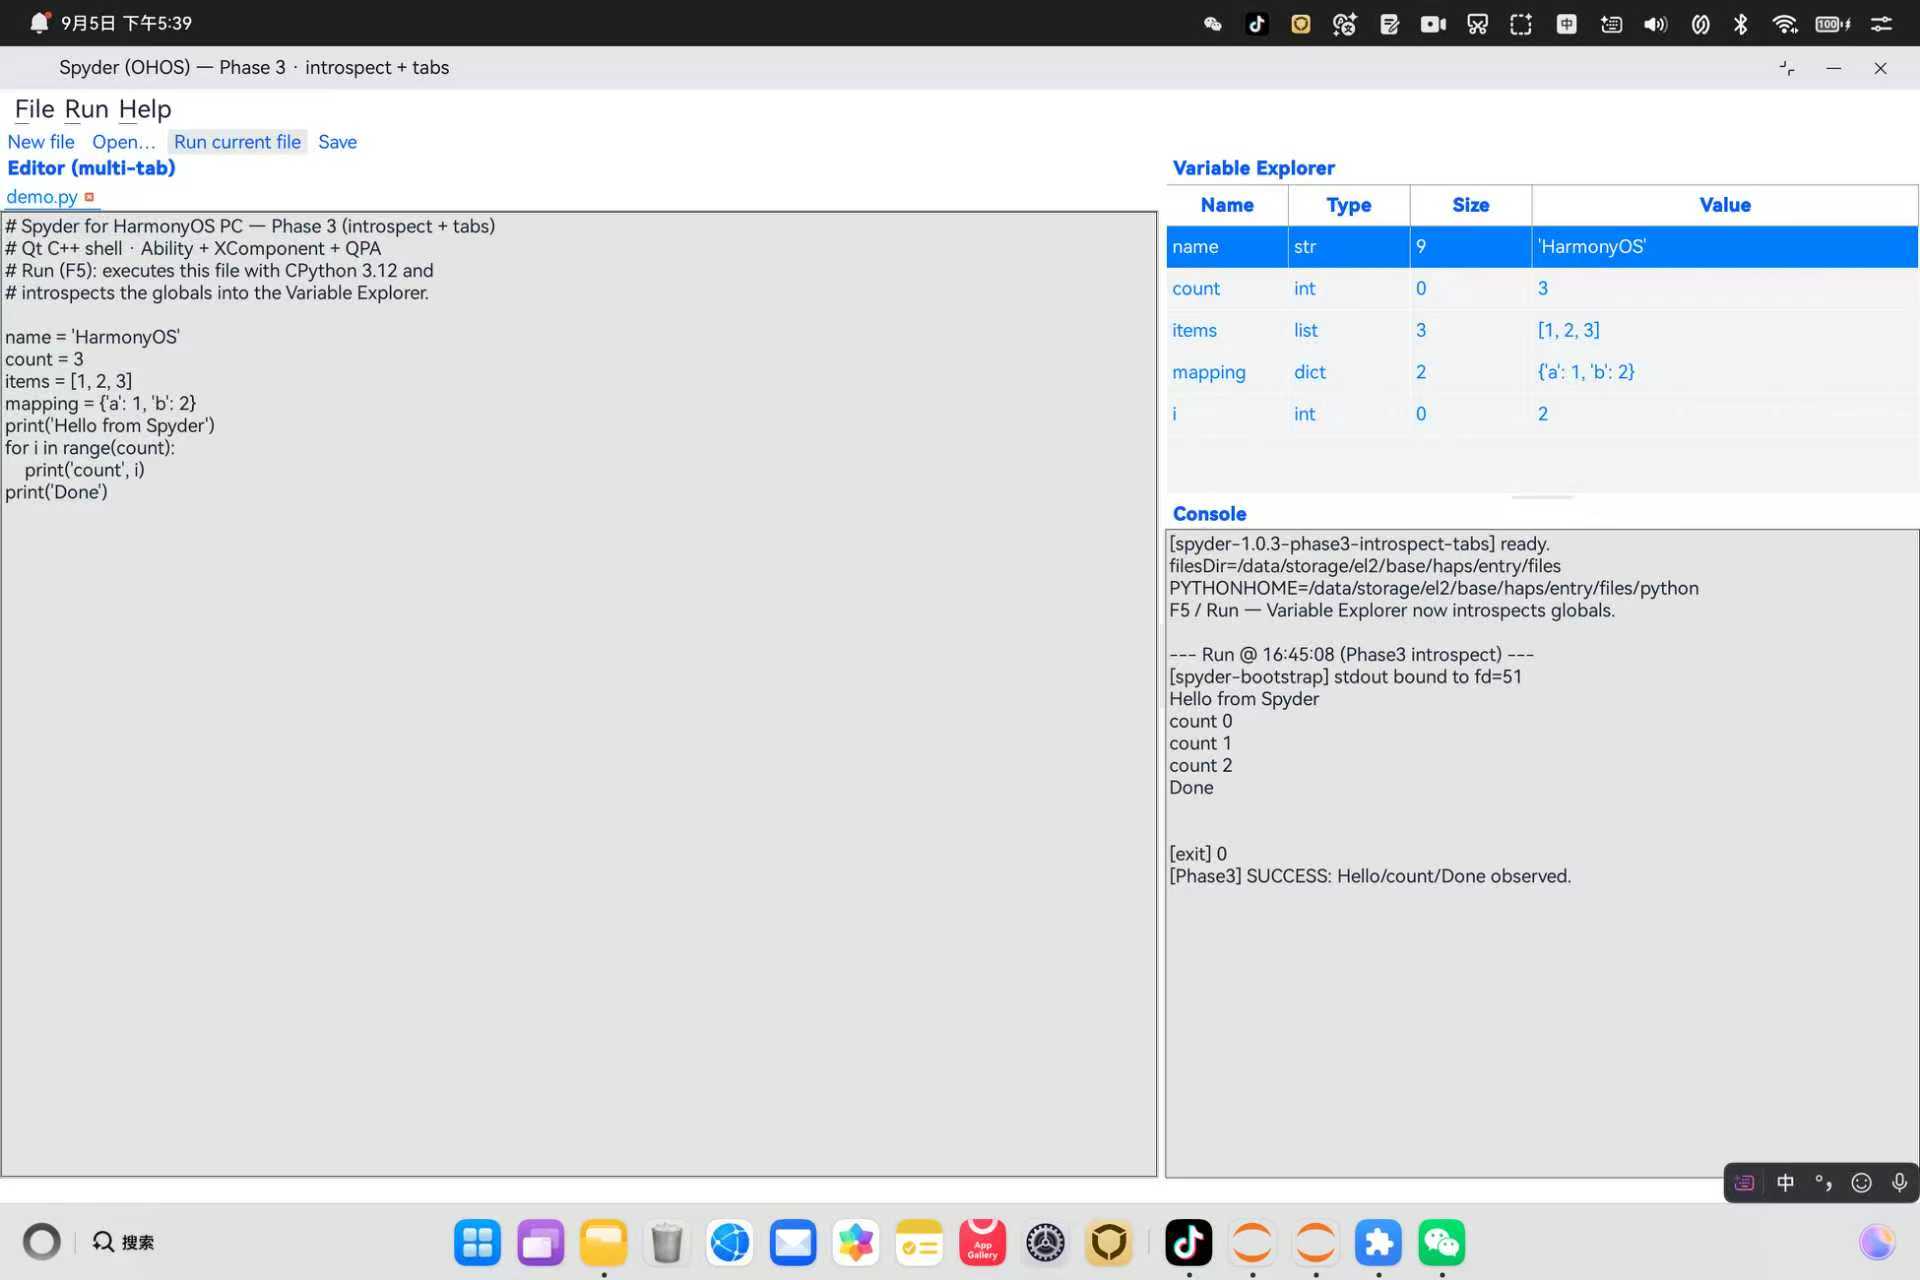Open the Notes checklist icon in the dock

click(x=919, y=1243)
